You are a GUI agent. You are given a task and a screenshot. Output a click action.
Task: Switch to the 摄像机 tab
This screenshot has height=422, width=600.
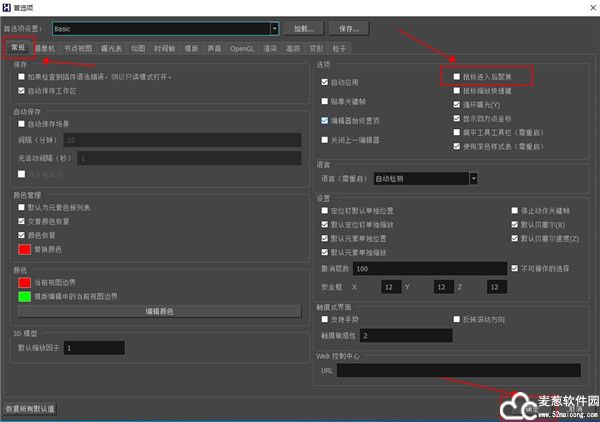pyautogui.click(x=46, y=47)
